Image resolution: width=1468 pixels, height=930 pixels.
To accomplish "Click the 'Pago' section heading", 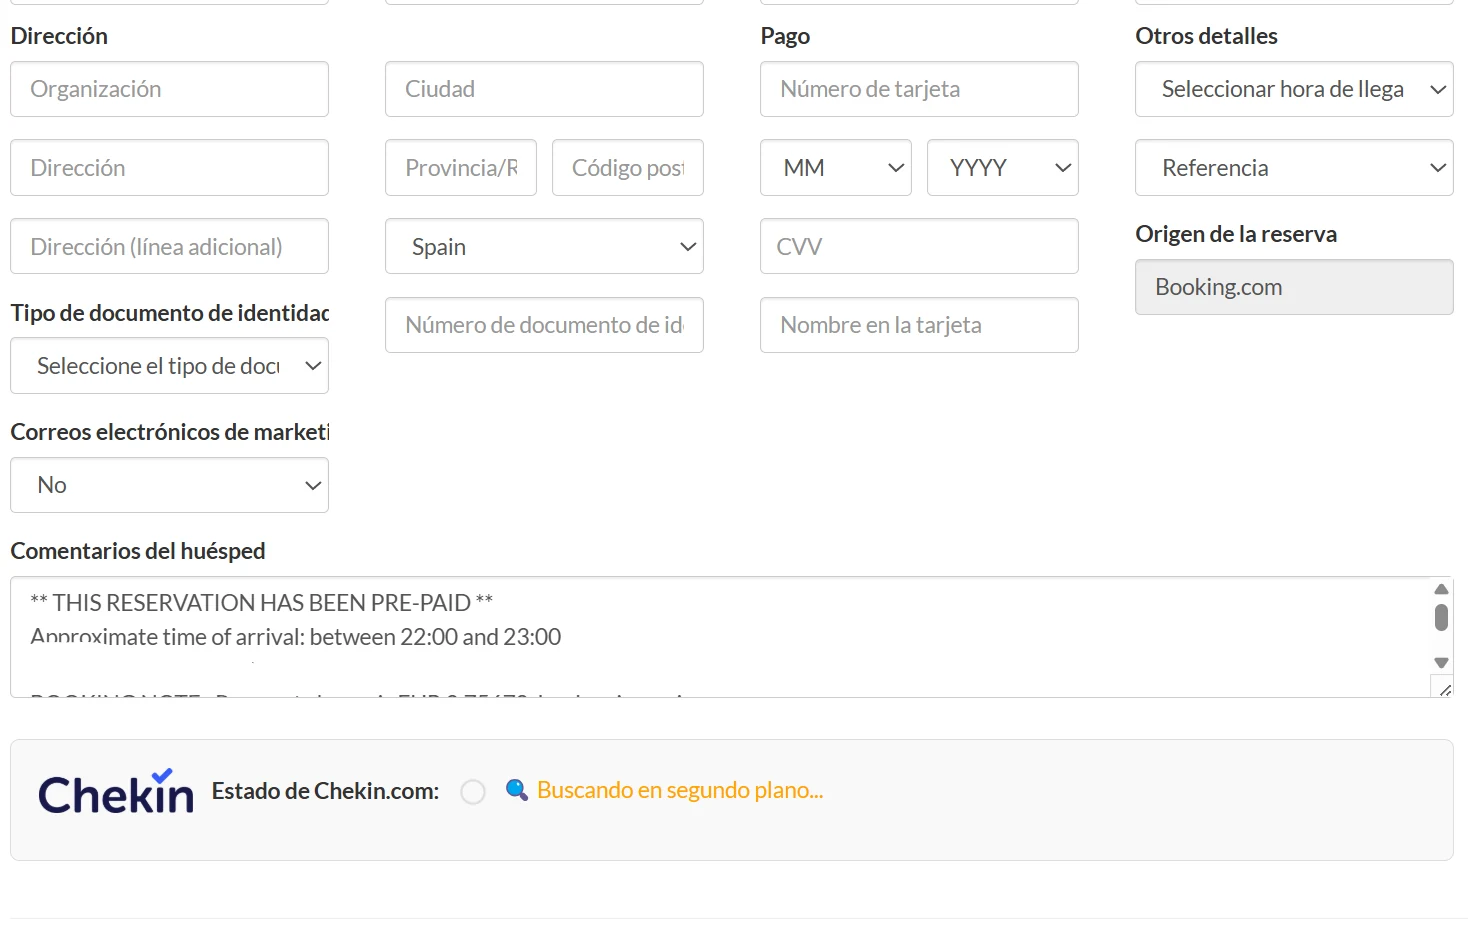I will pyautogui.click(x=785, y=36).
